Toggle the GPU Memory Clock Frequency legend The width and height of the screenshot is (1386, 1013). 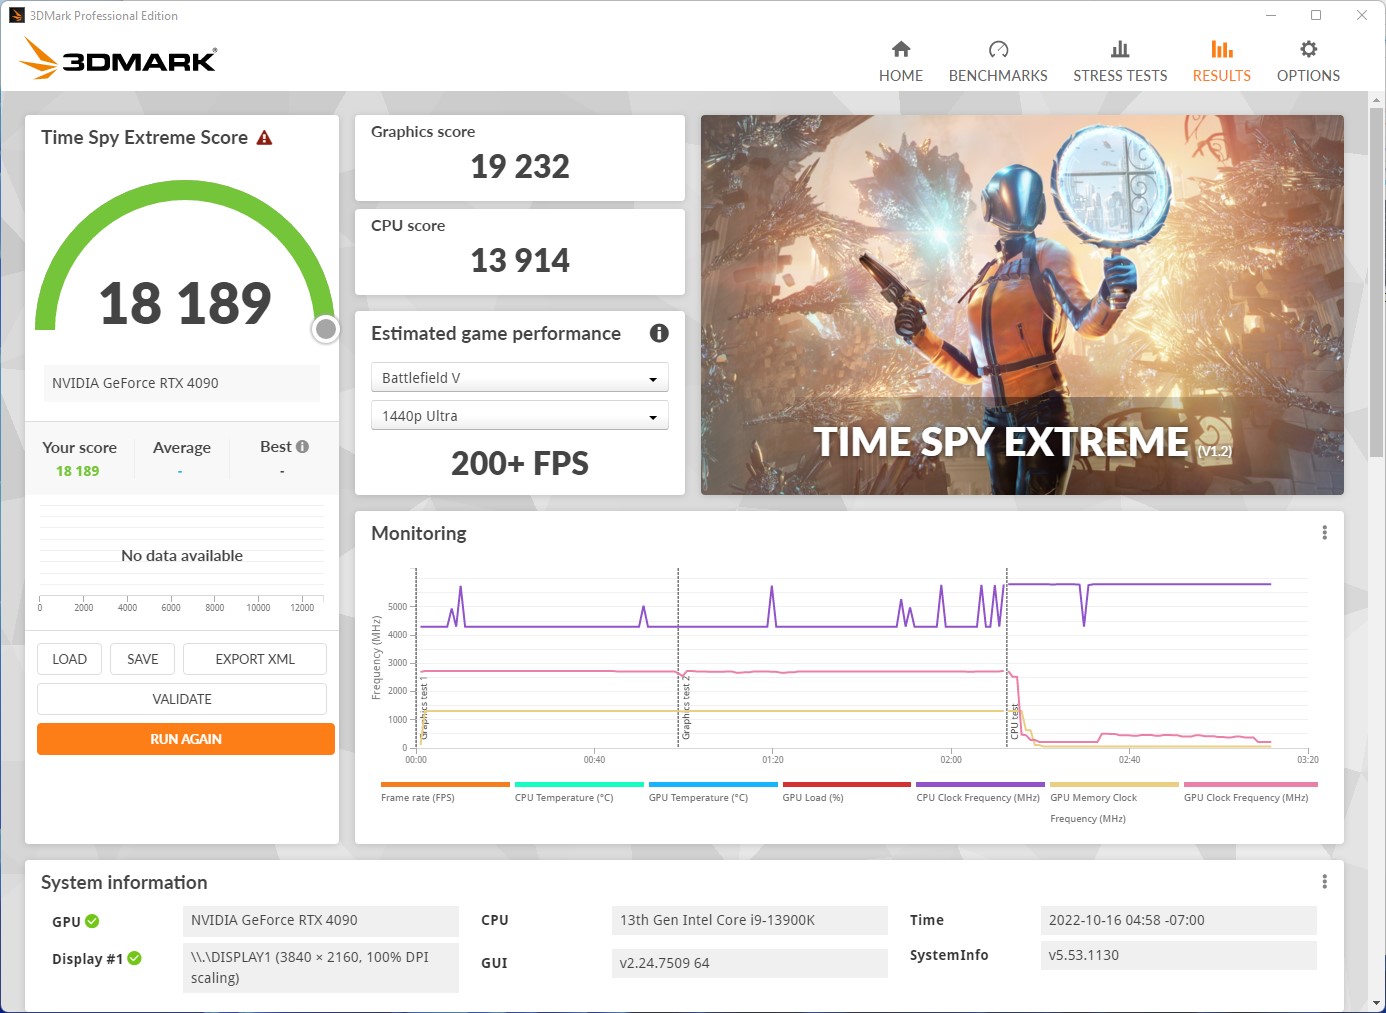click(1114, 803)
